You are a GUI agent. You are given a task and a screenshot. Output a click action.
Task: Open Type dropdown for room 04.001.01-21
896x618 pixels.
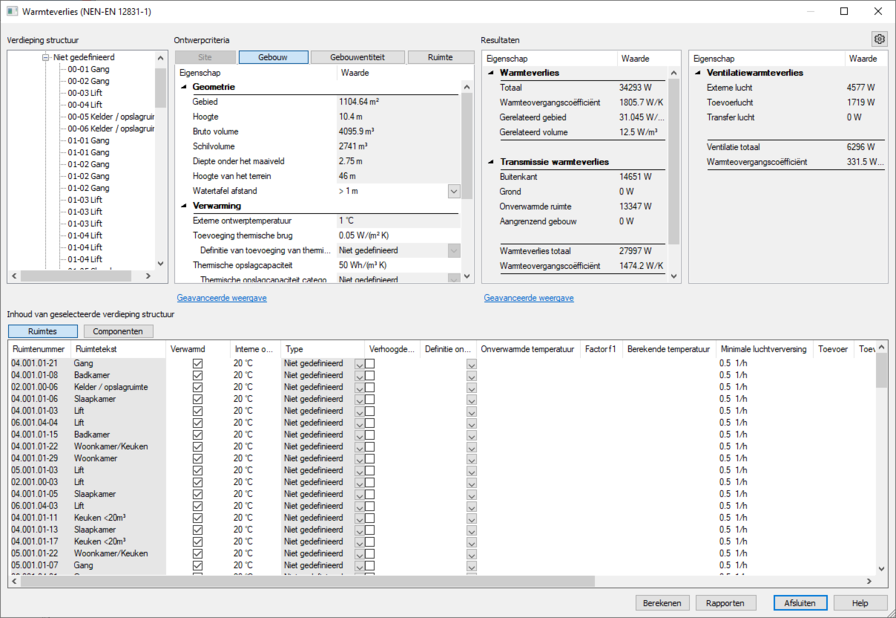coord(359,363)
